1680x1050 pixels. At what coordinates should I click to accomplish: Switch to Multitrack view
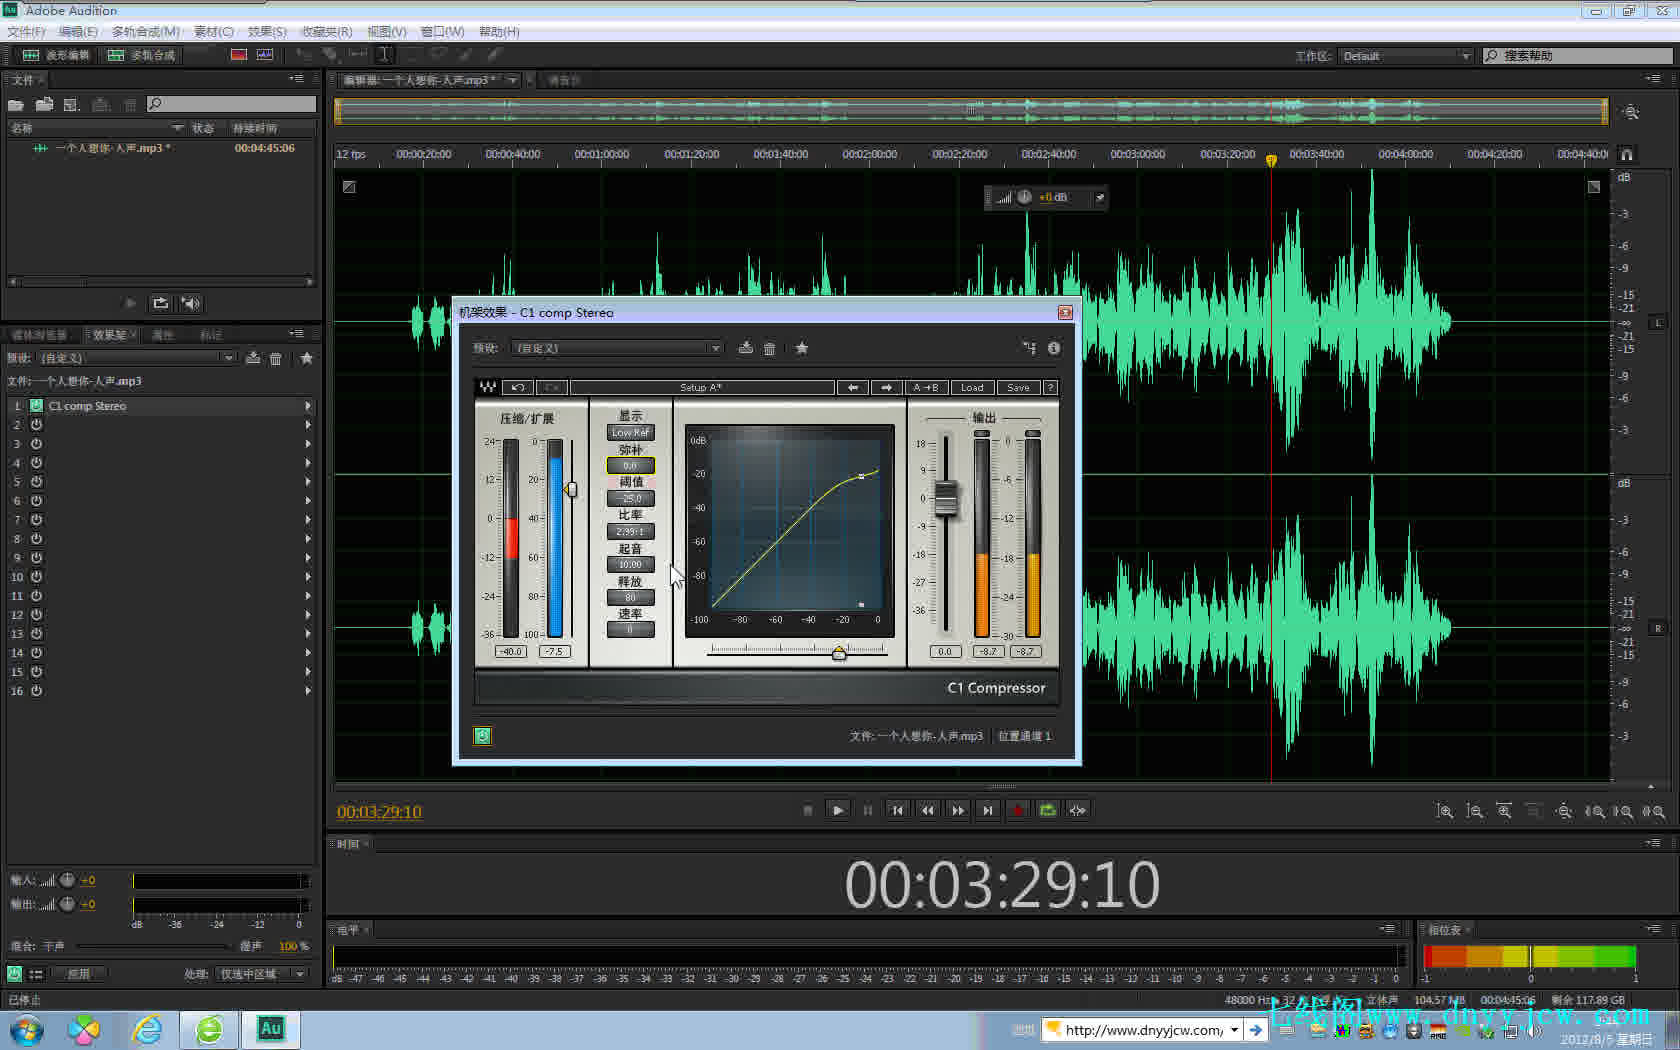click(141, 55)
